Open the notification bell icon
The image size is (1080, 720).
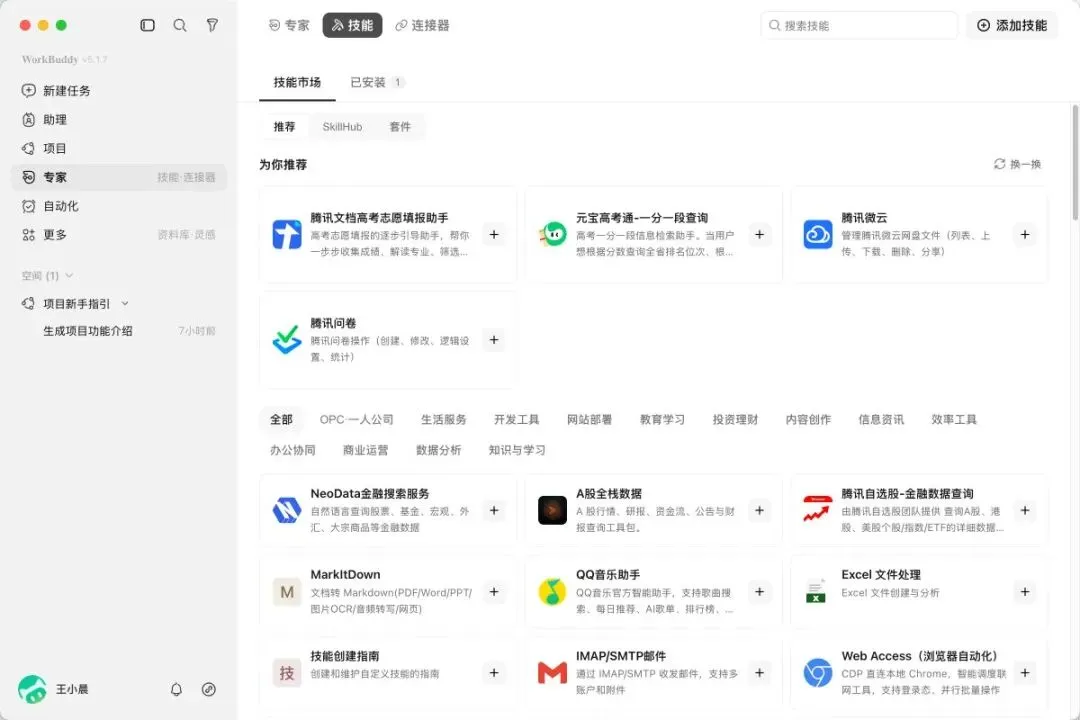point(176,689)
